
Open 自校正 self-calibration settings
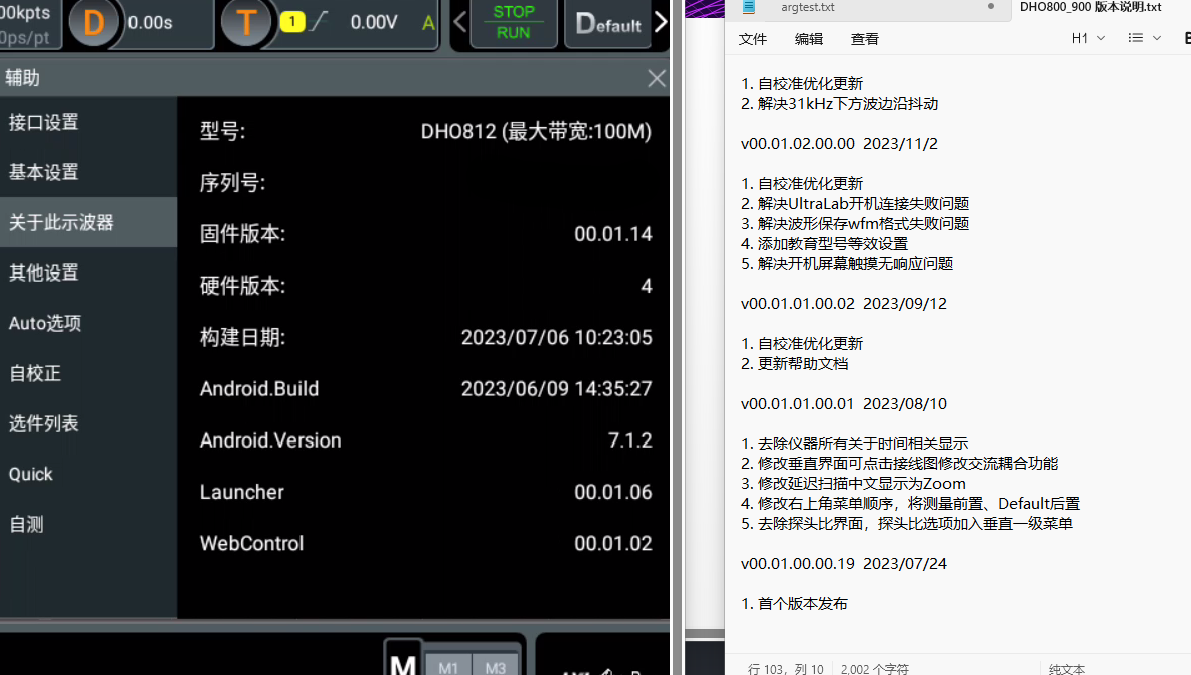35,373
